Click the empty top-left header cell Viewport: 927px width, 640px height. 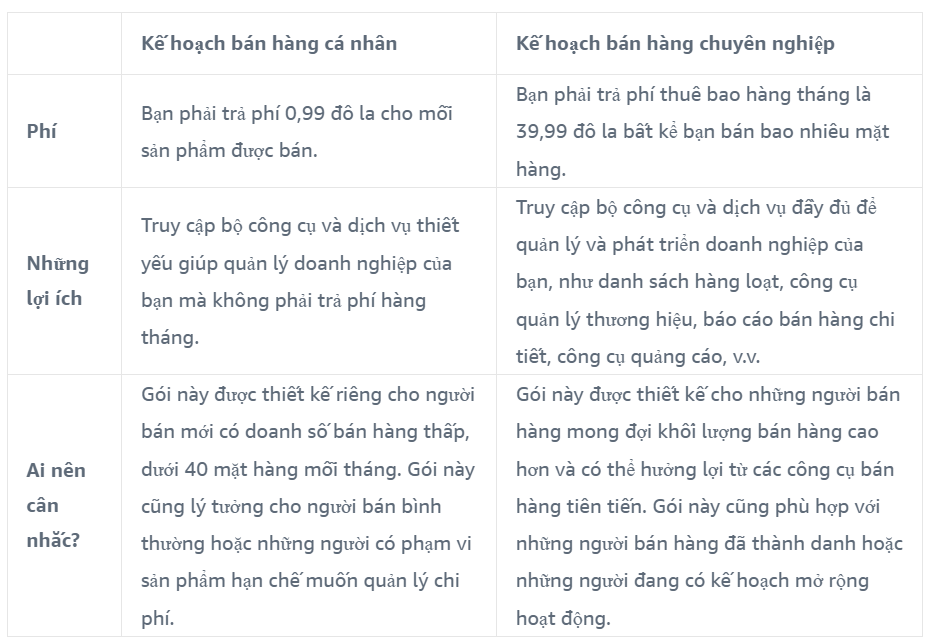pyautogui.click(x=65, y=44)
